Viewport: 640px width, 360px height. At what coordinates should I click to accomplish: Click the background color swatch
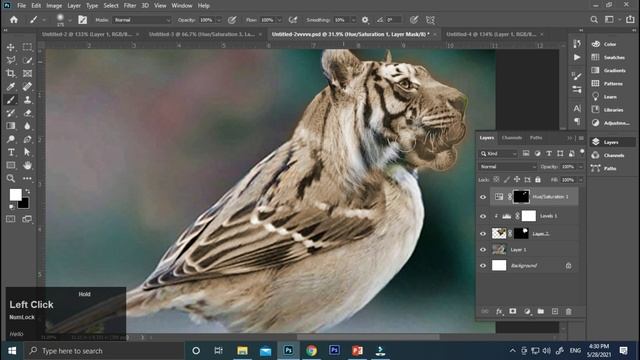24,203
